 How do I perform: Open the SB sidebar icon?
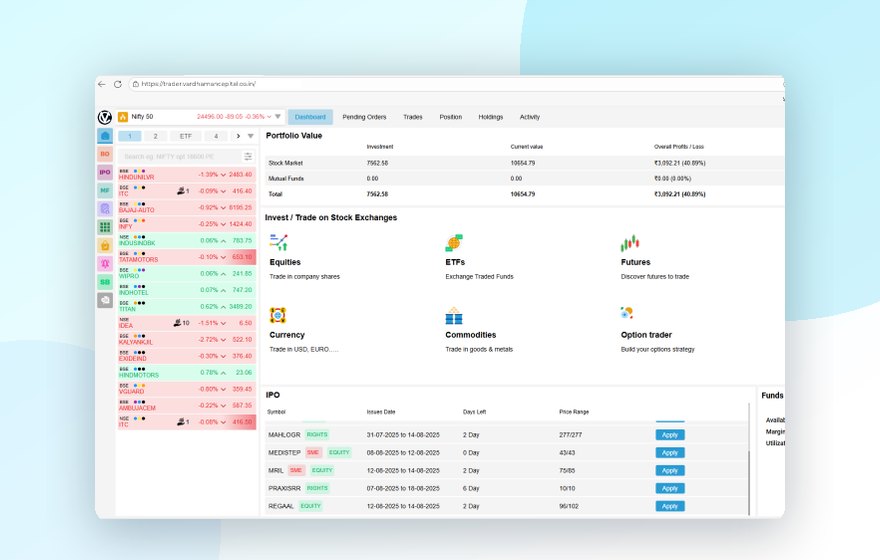click(x=105, y=282)
